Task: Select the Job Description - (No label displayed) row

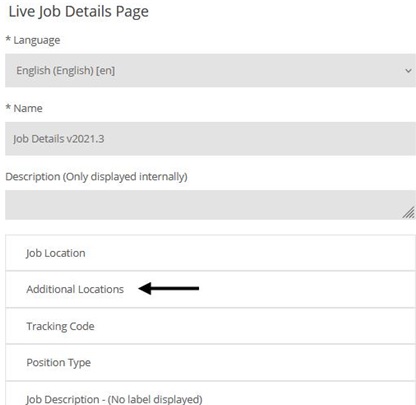Action: click(210, 393)
